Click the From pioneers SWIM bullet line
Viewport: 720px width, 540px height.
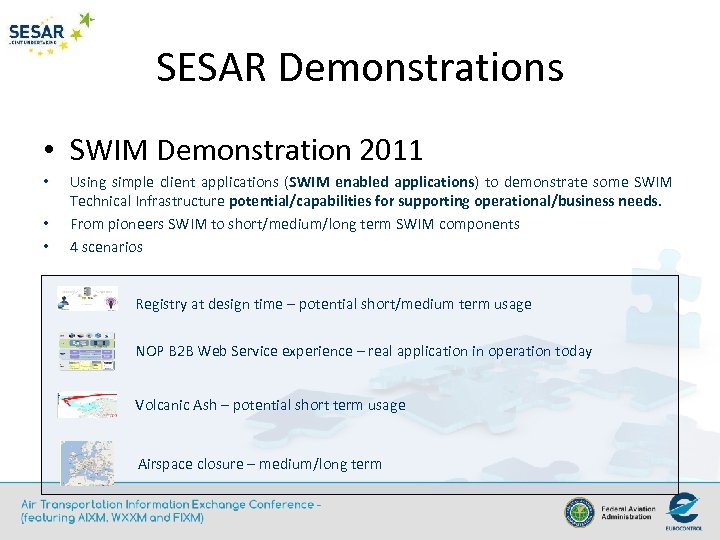295,224
